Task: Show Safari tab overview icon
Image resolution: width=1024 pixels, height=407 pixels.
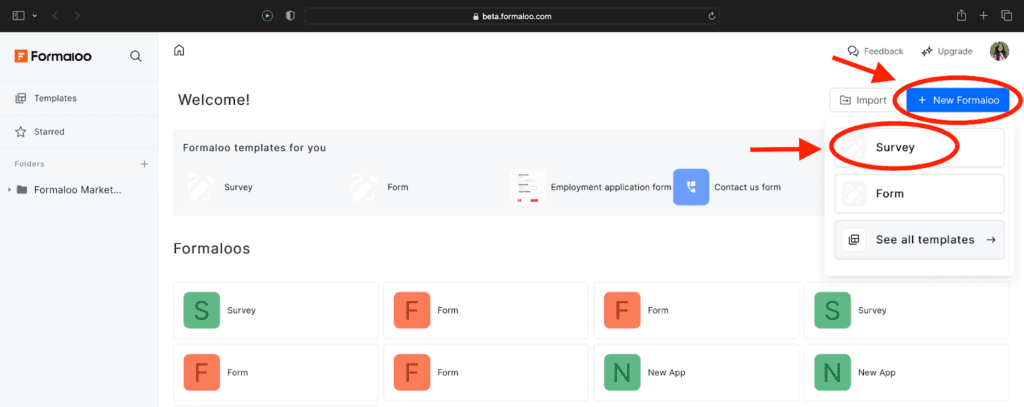Action: coord(1006,15)
